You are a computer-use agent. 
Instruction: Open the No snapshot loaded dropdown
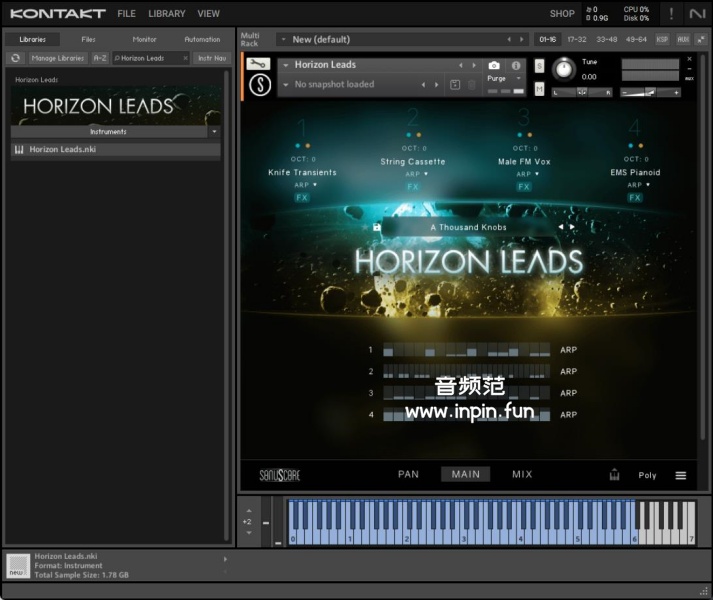(286, 85)
